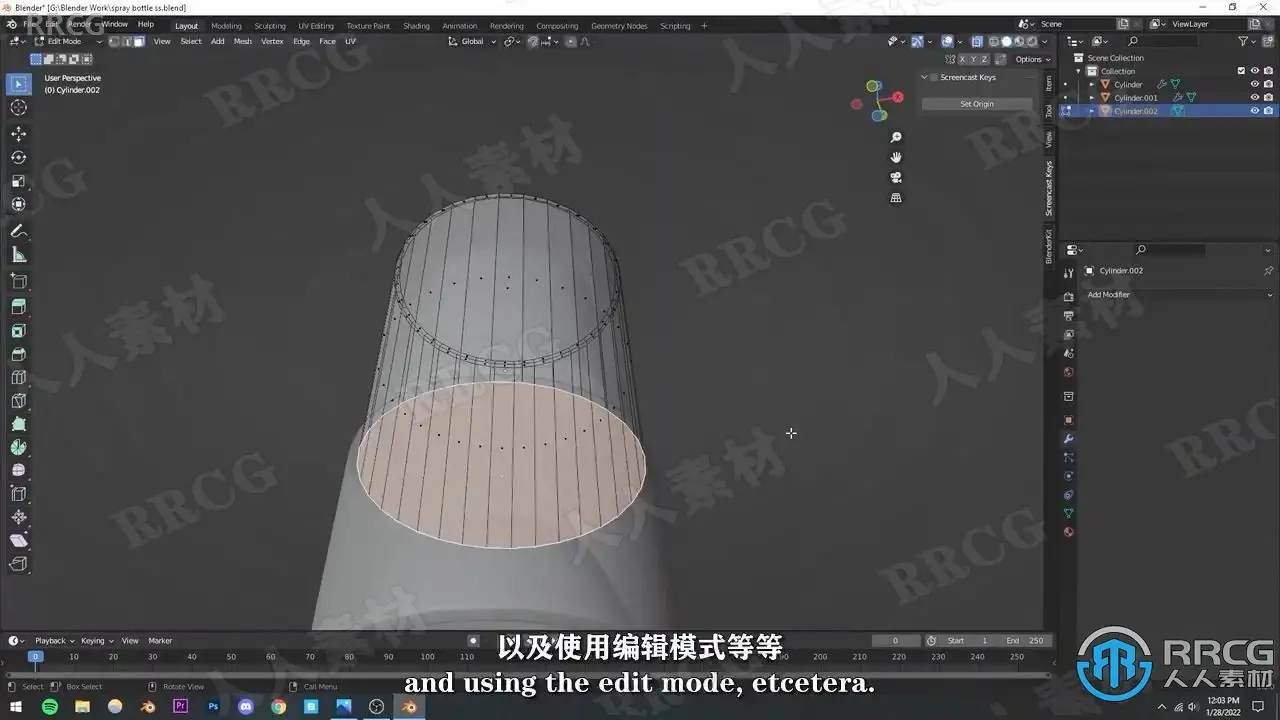Hide the Cylinder object with its eye icon
The height and width of the screenshot is (720, 1280).
tap(1254, 85)
